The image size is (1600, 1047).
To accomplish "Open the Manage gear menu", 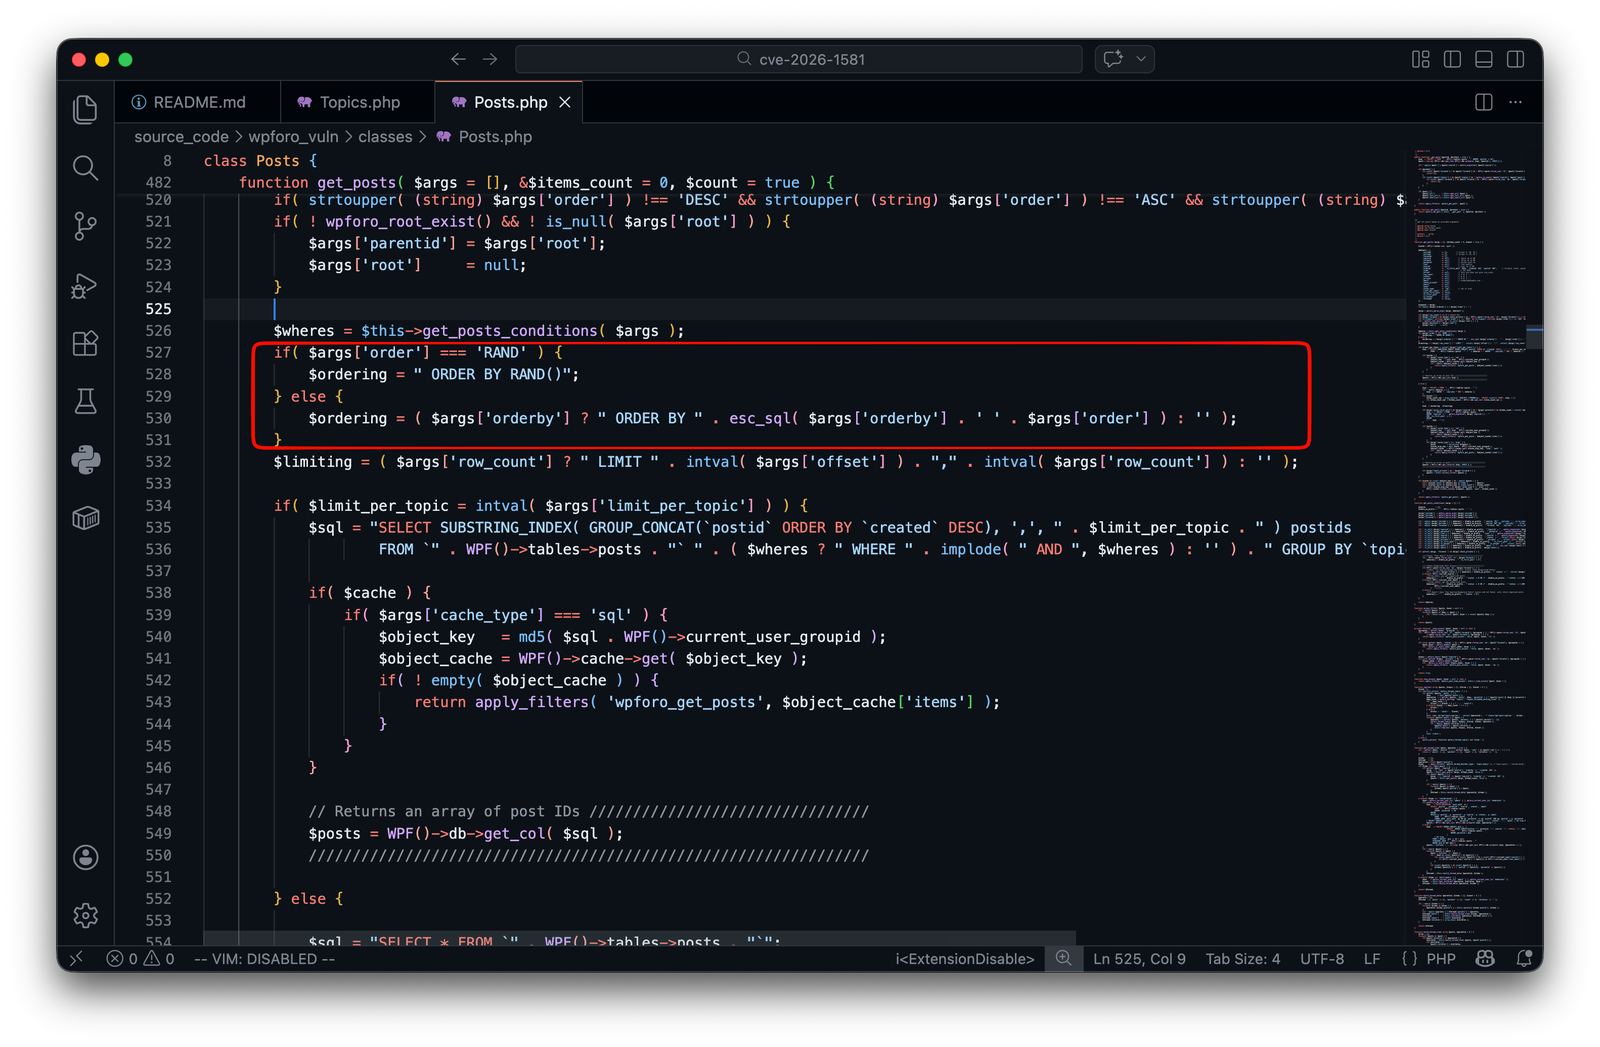I will coord(86,915).
